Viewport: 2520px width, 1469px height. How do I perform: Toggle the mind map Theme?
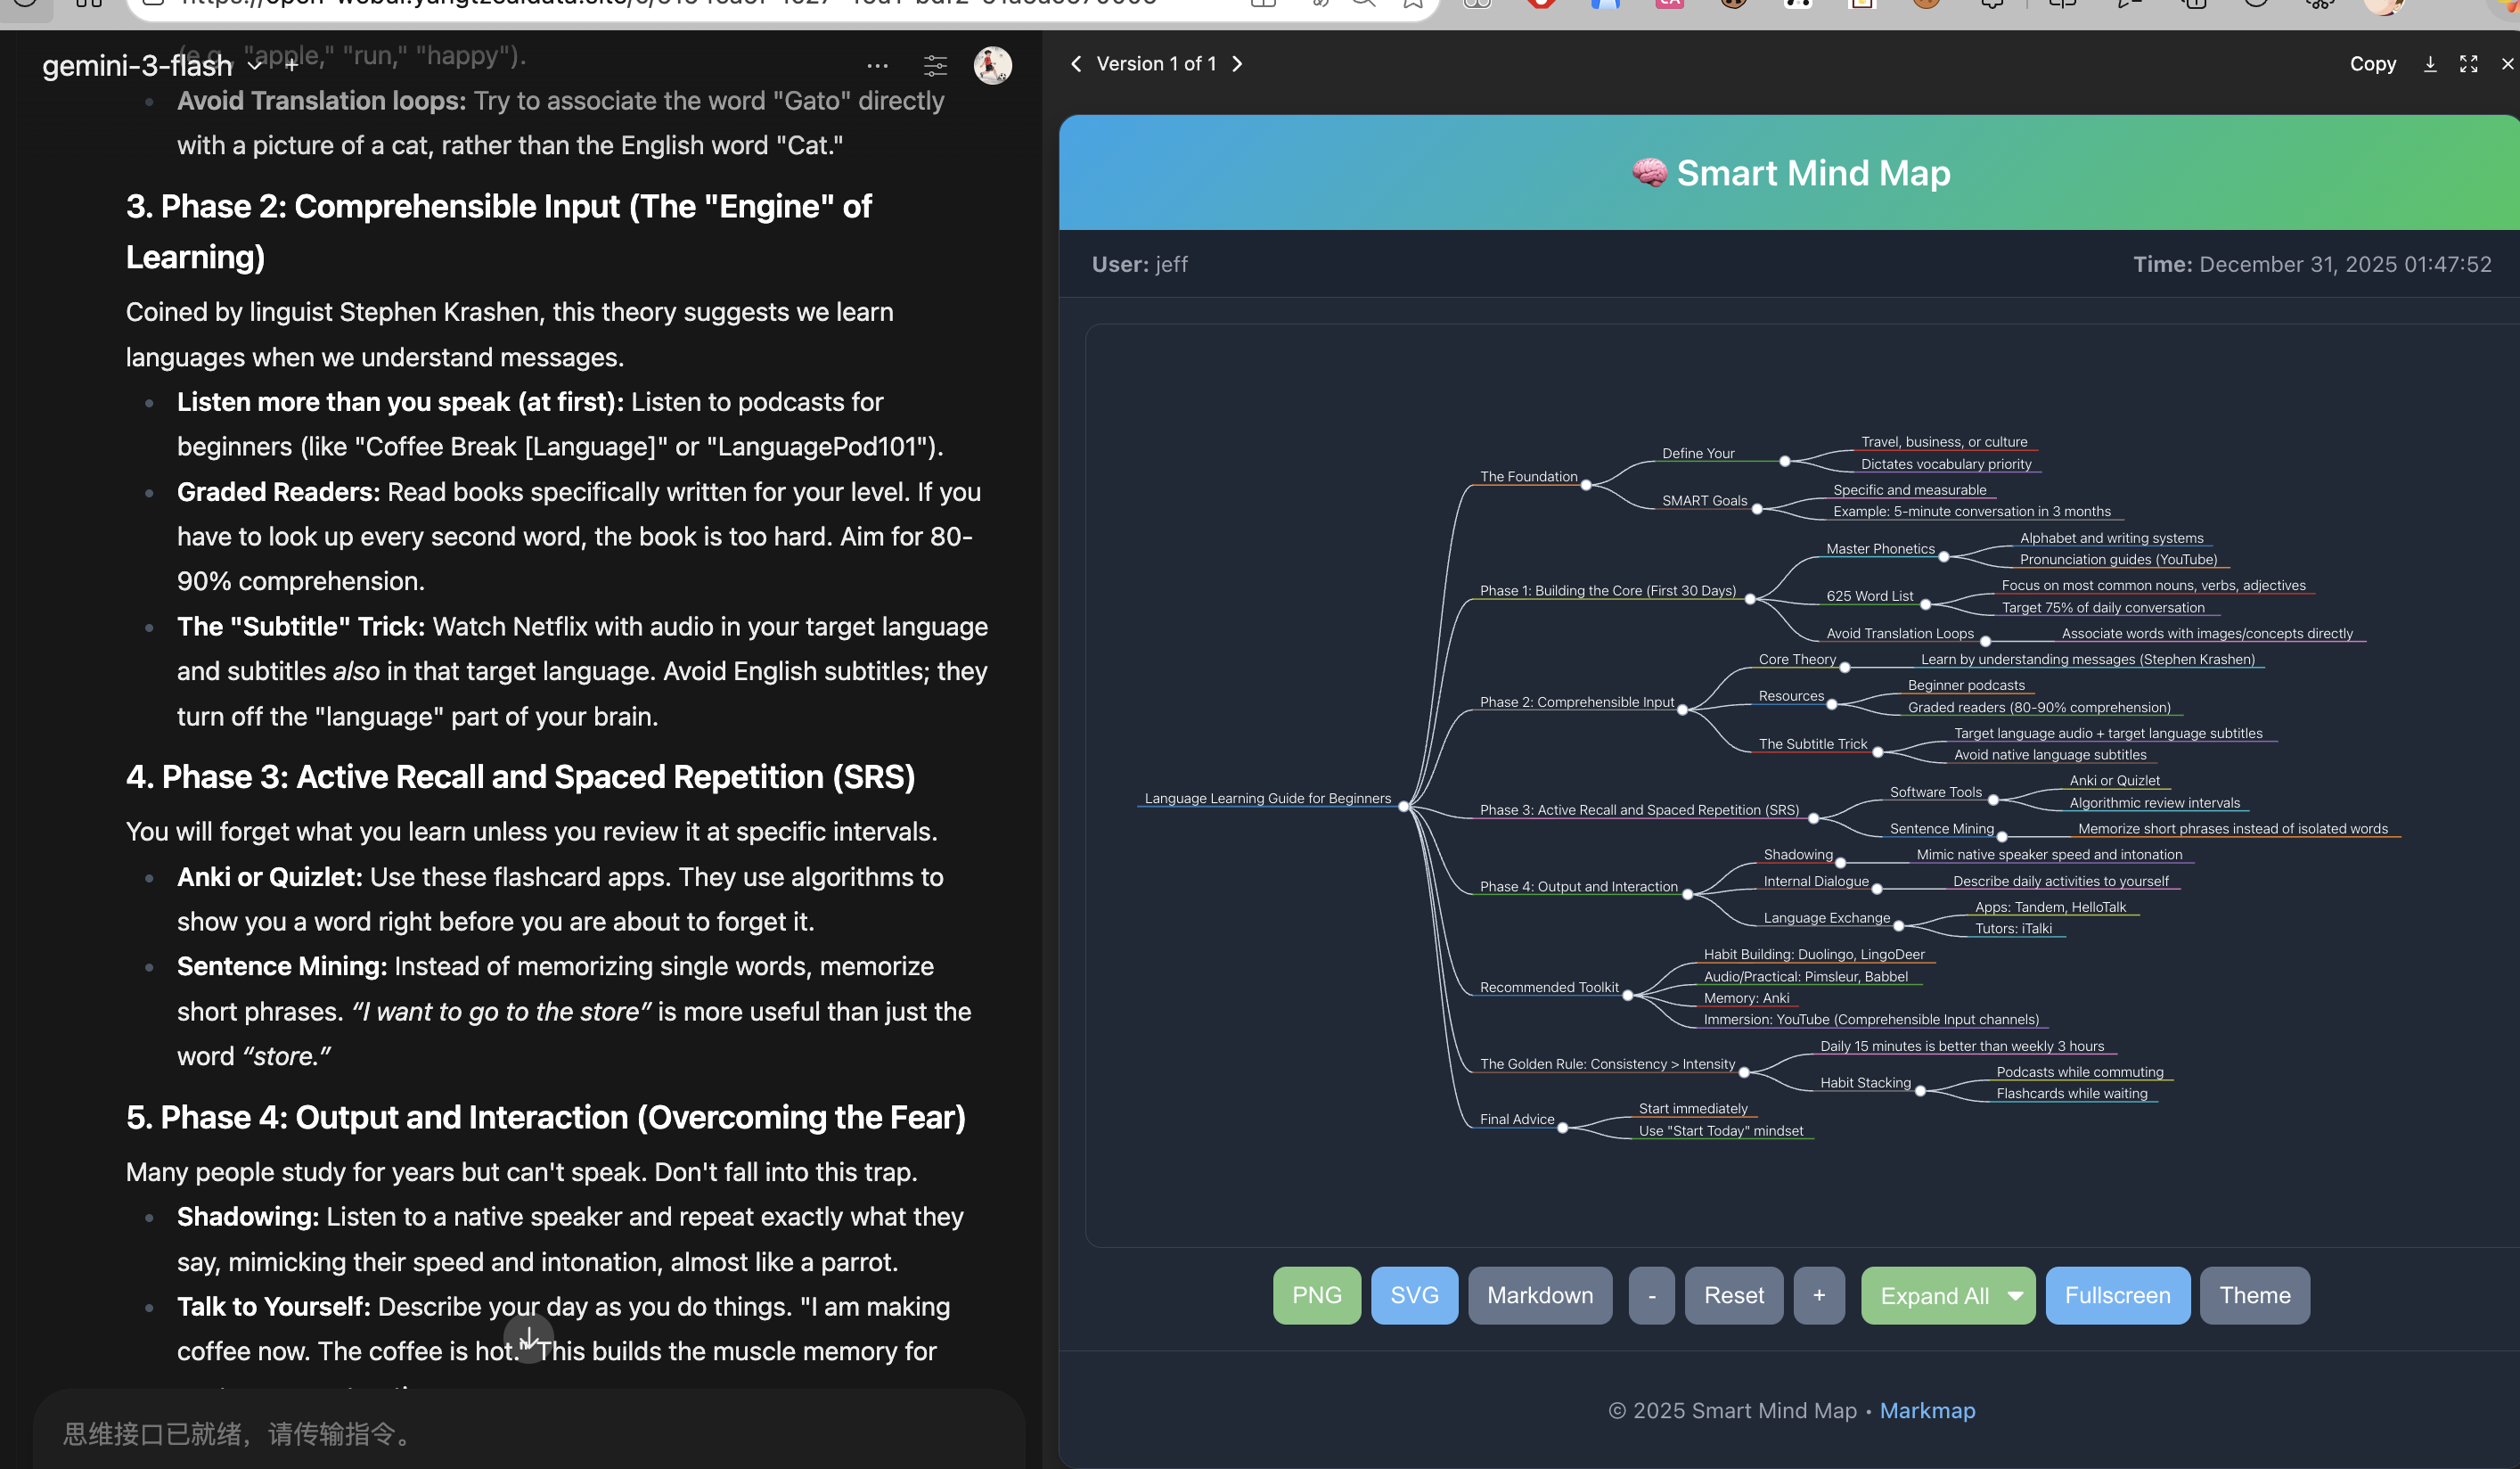coord(2254,1295)
